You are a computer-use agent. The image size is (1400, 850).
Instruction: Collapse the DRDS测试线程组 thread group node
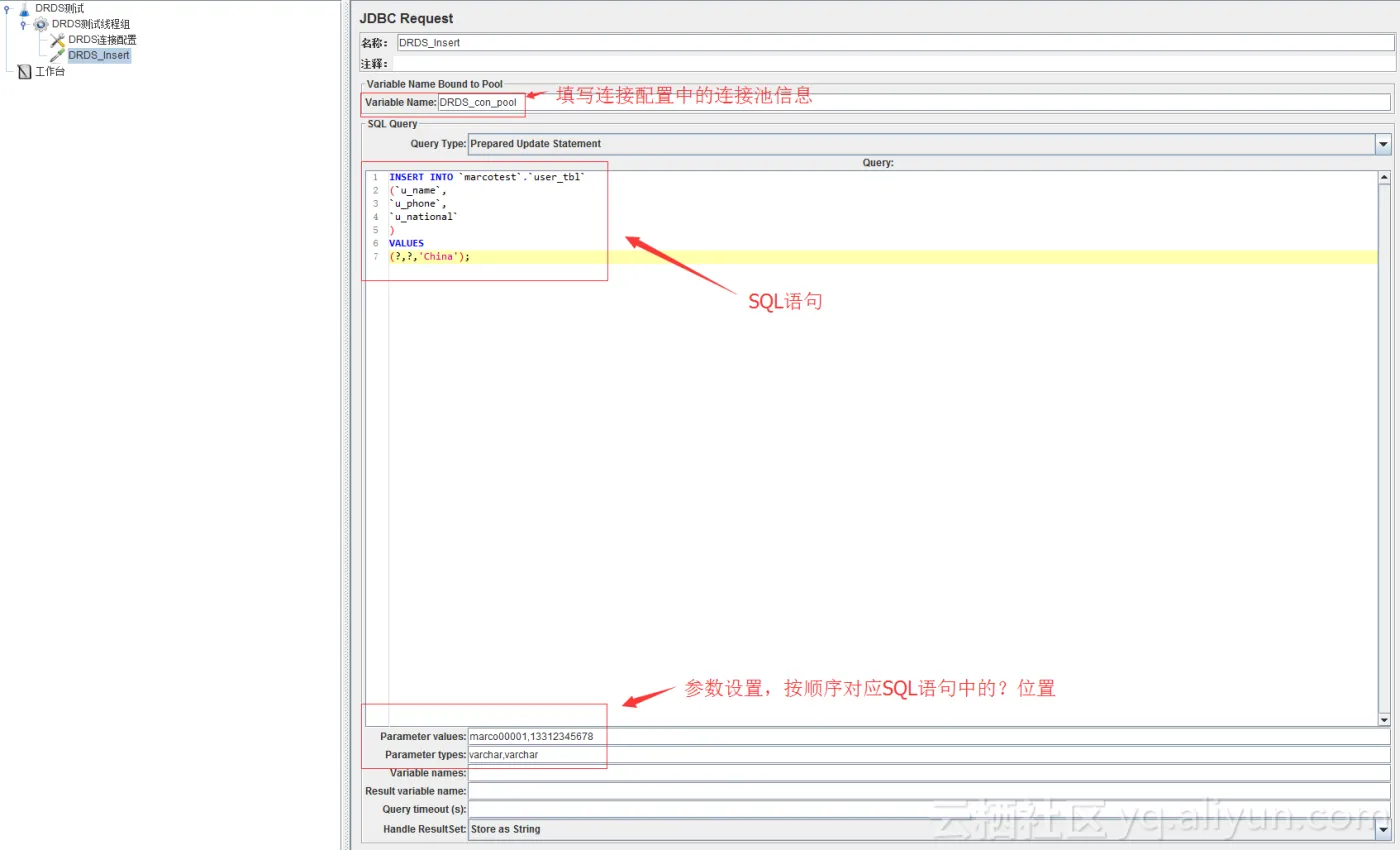[x=23, y=24]
